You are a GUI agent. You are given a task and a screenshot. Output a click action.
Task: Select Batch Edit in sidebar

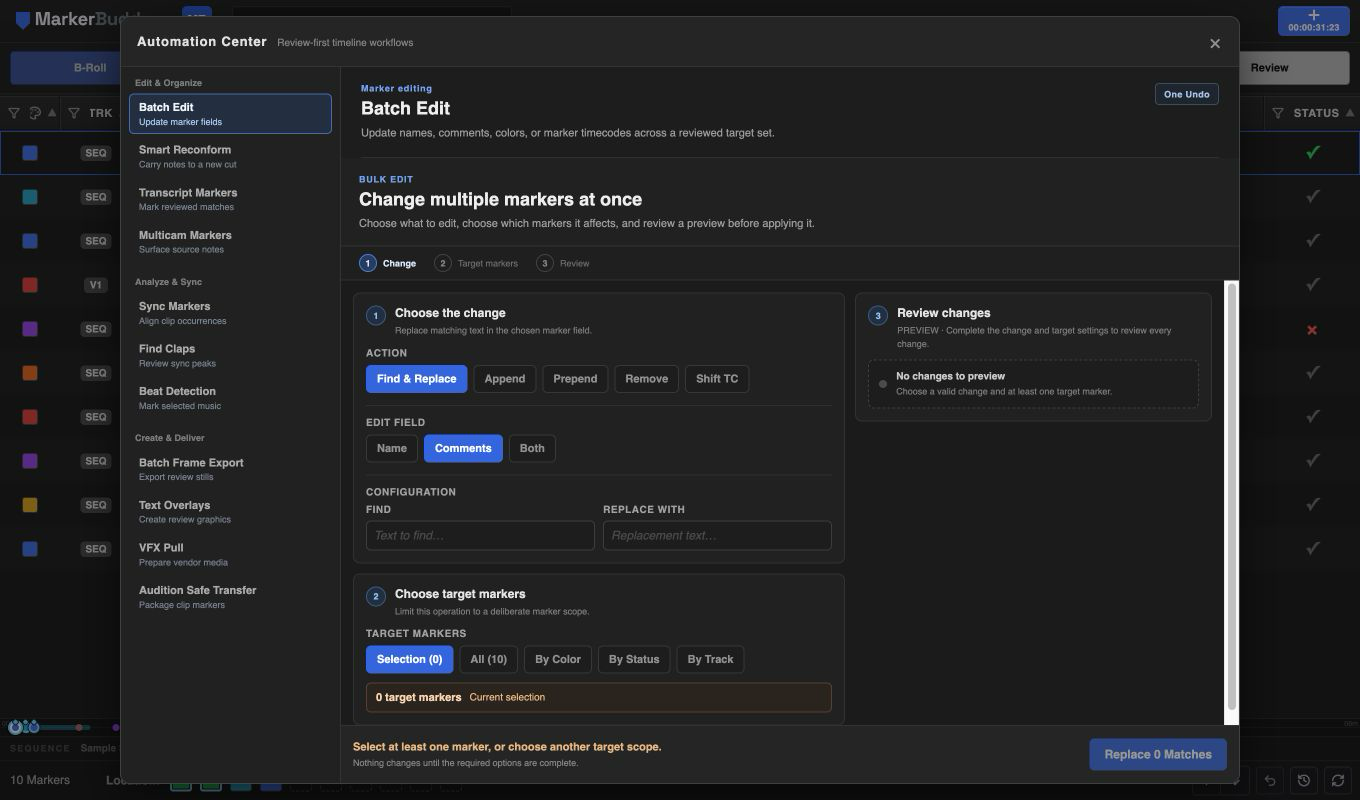(x=230, y=114)
